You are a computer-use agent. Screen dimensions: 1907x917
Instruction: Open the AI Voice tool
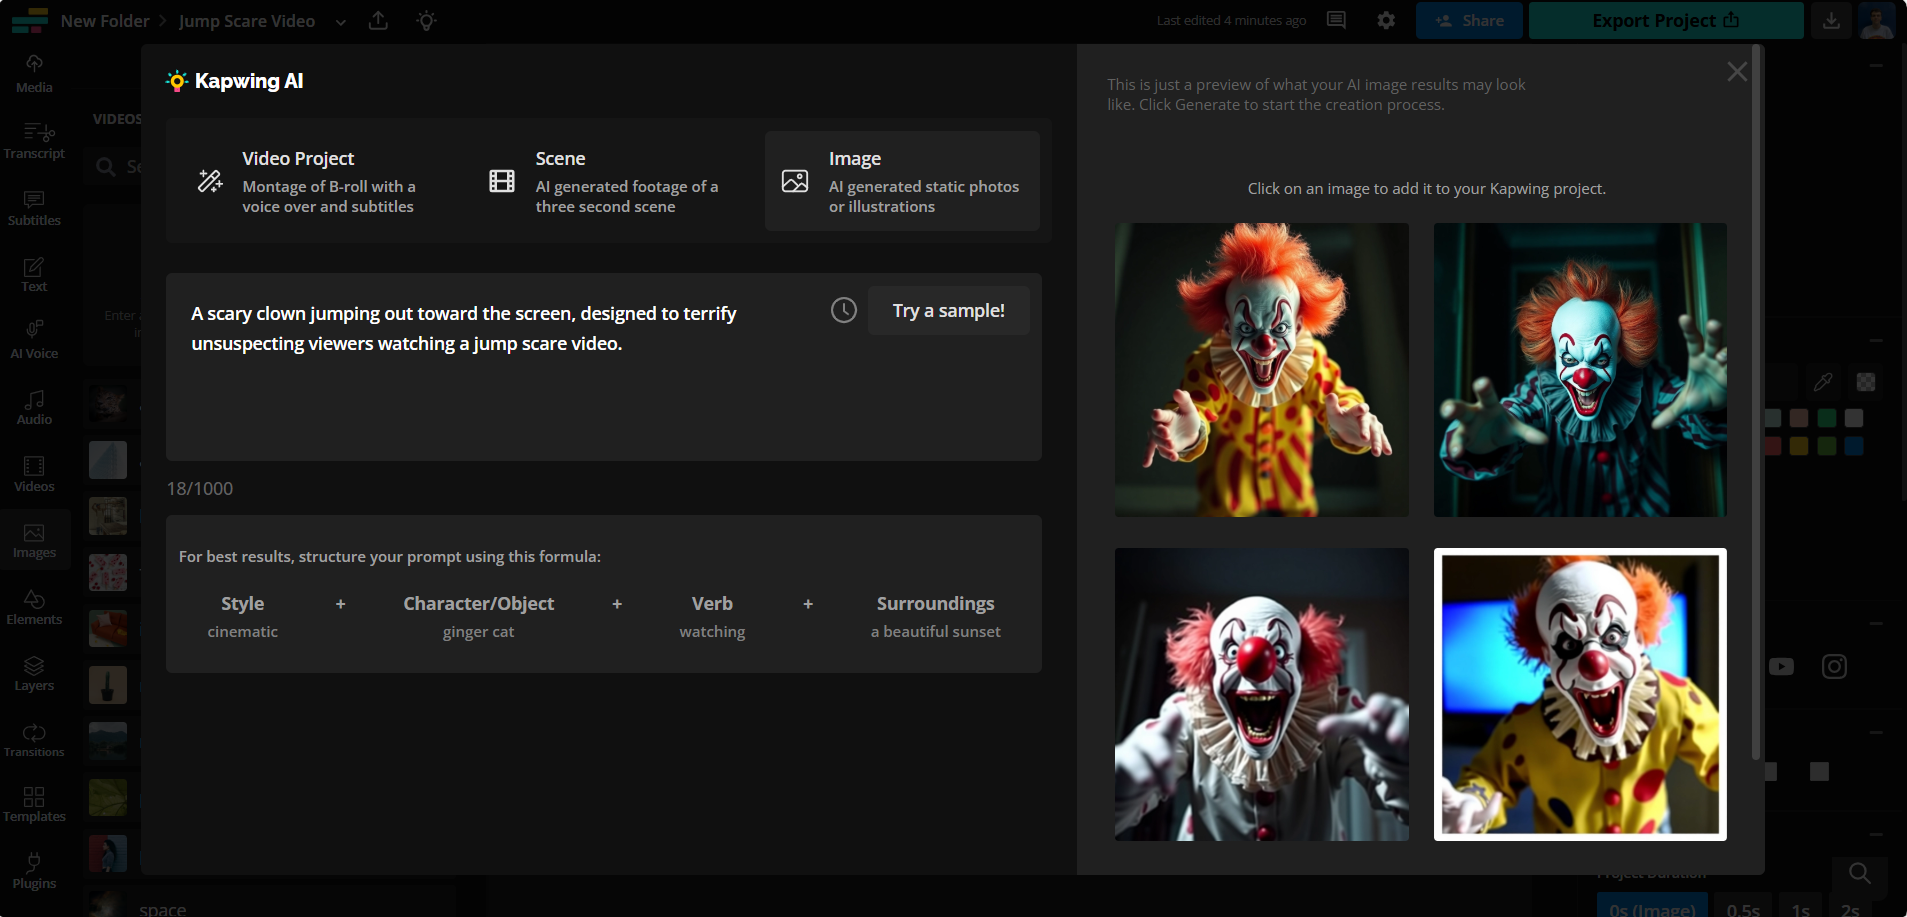[33, 338]
